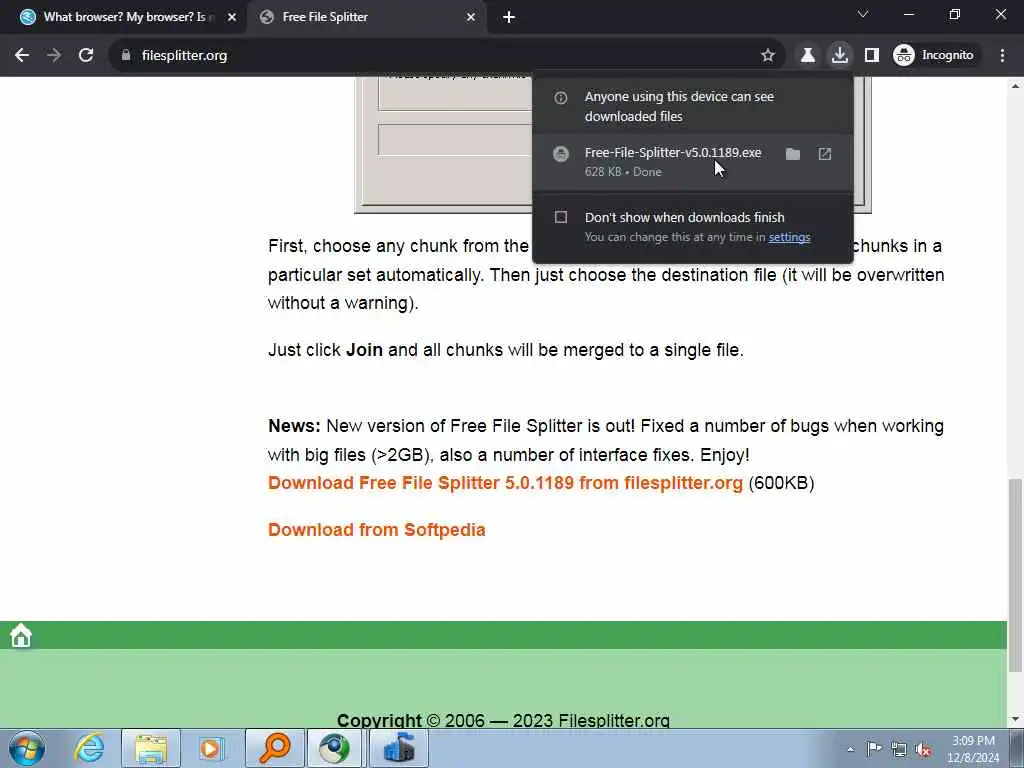Open the Windows Start menu
The height and width of the screenshot is (768, 1024).
tap(27, 748)
